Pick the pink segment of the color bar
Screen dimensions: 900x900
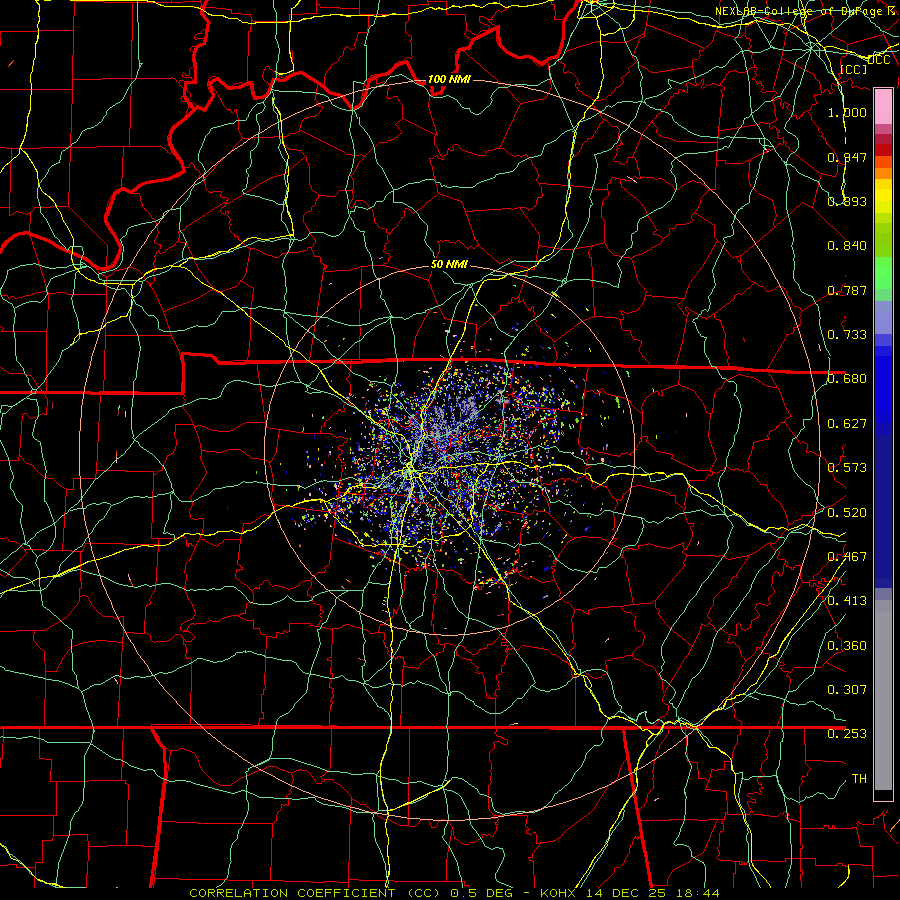click(883, 107)
